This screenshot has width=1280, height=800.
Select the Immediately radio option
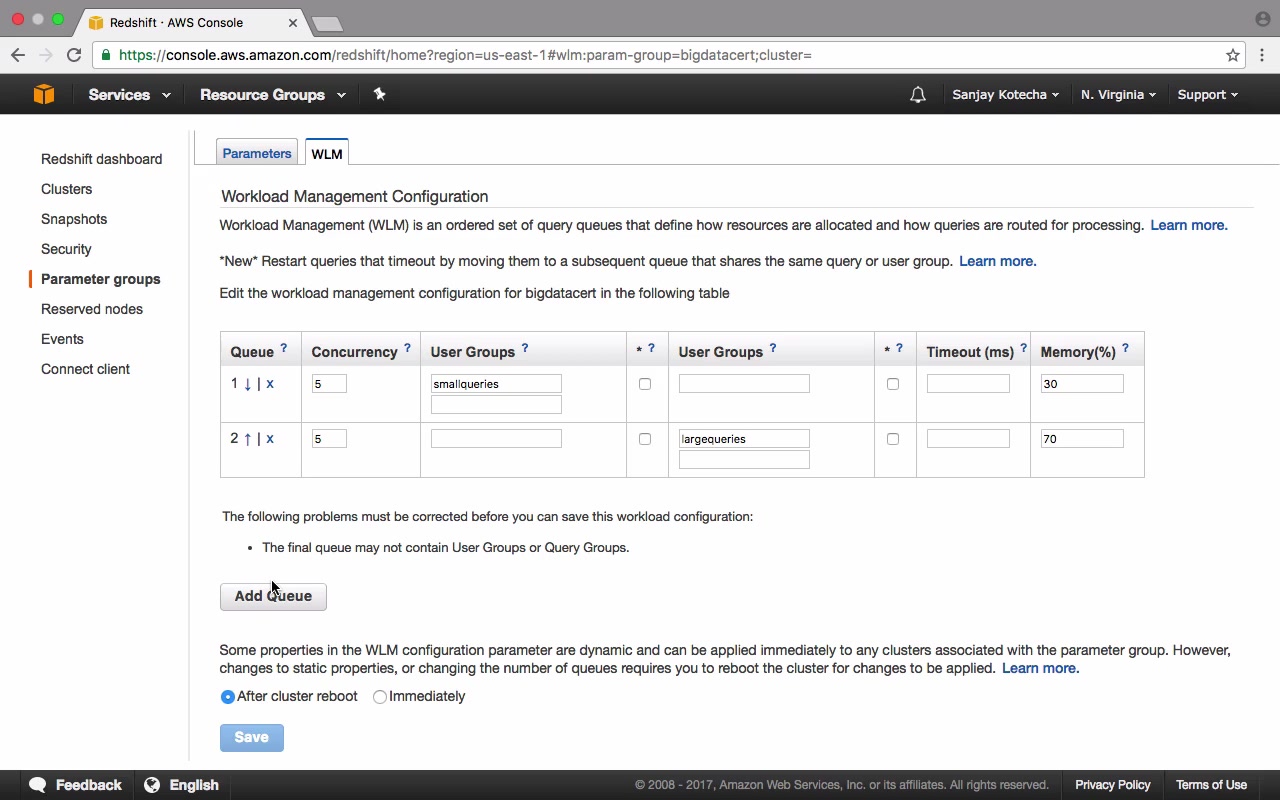[x=380, y=697]
